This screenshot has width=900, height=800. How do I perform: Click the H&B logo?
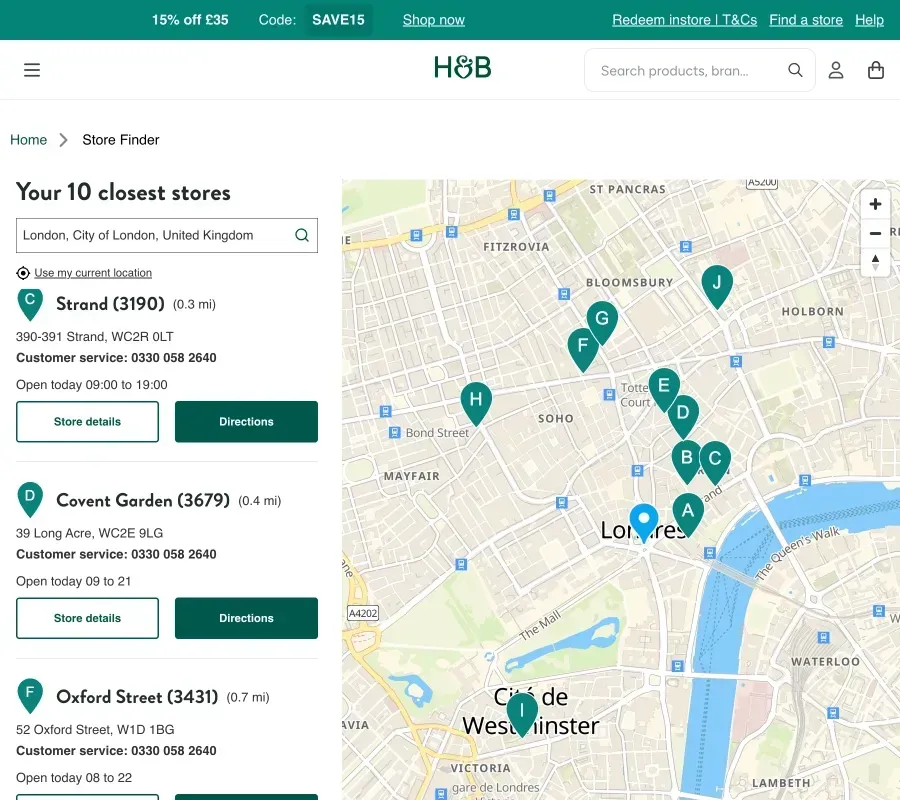pyautogui.click(x=462, y=68)
